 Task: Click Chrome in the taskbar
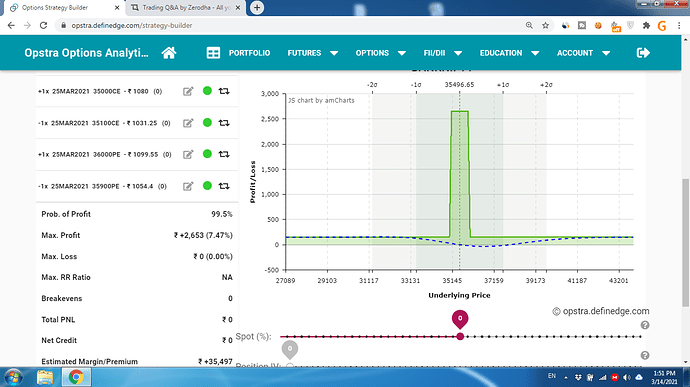(x=76, y=377)
